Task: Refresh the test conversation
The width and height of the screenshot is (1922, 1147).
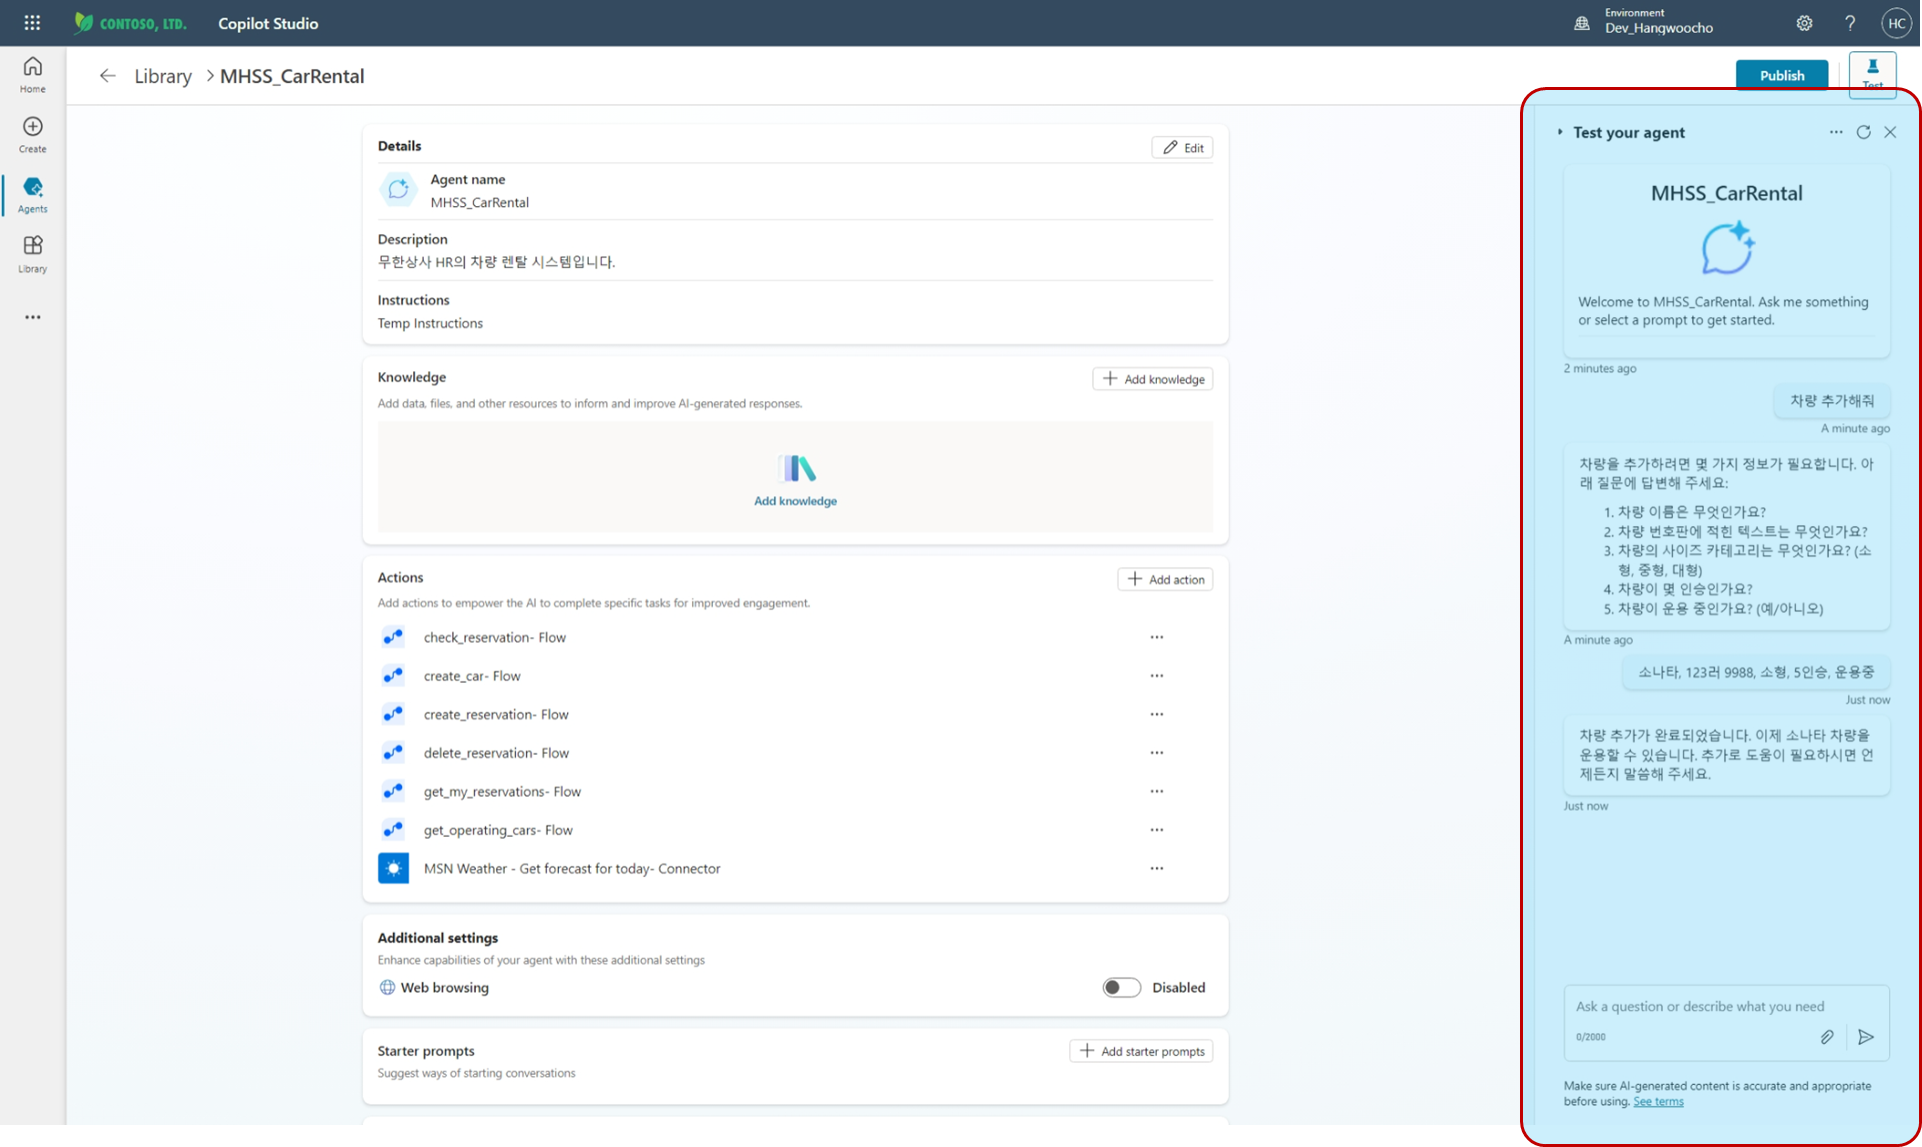Action: [1864, 132]
